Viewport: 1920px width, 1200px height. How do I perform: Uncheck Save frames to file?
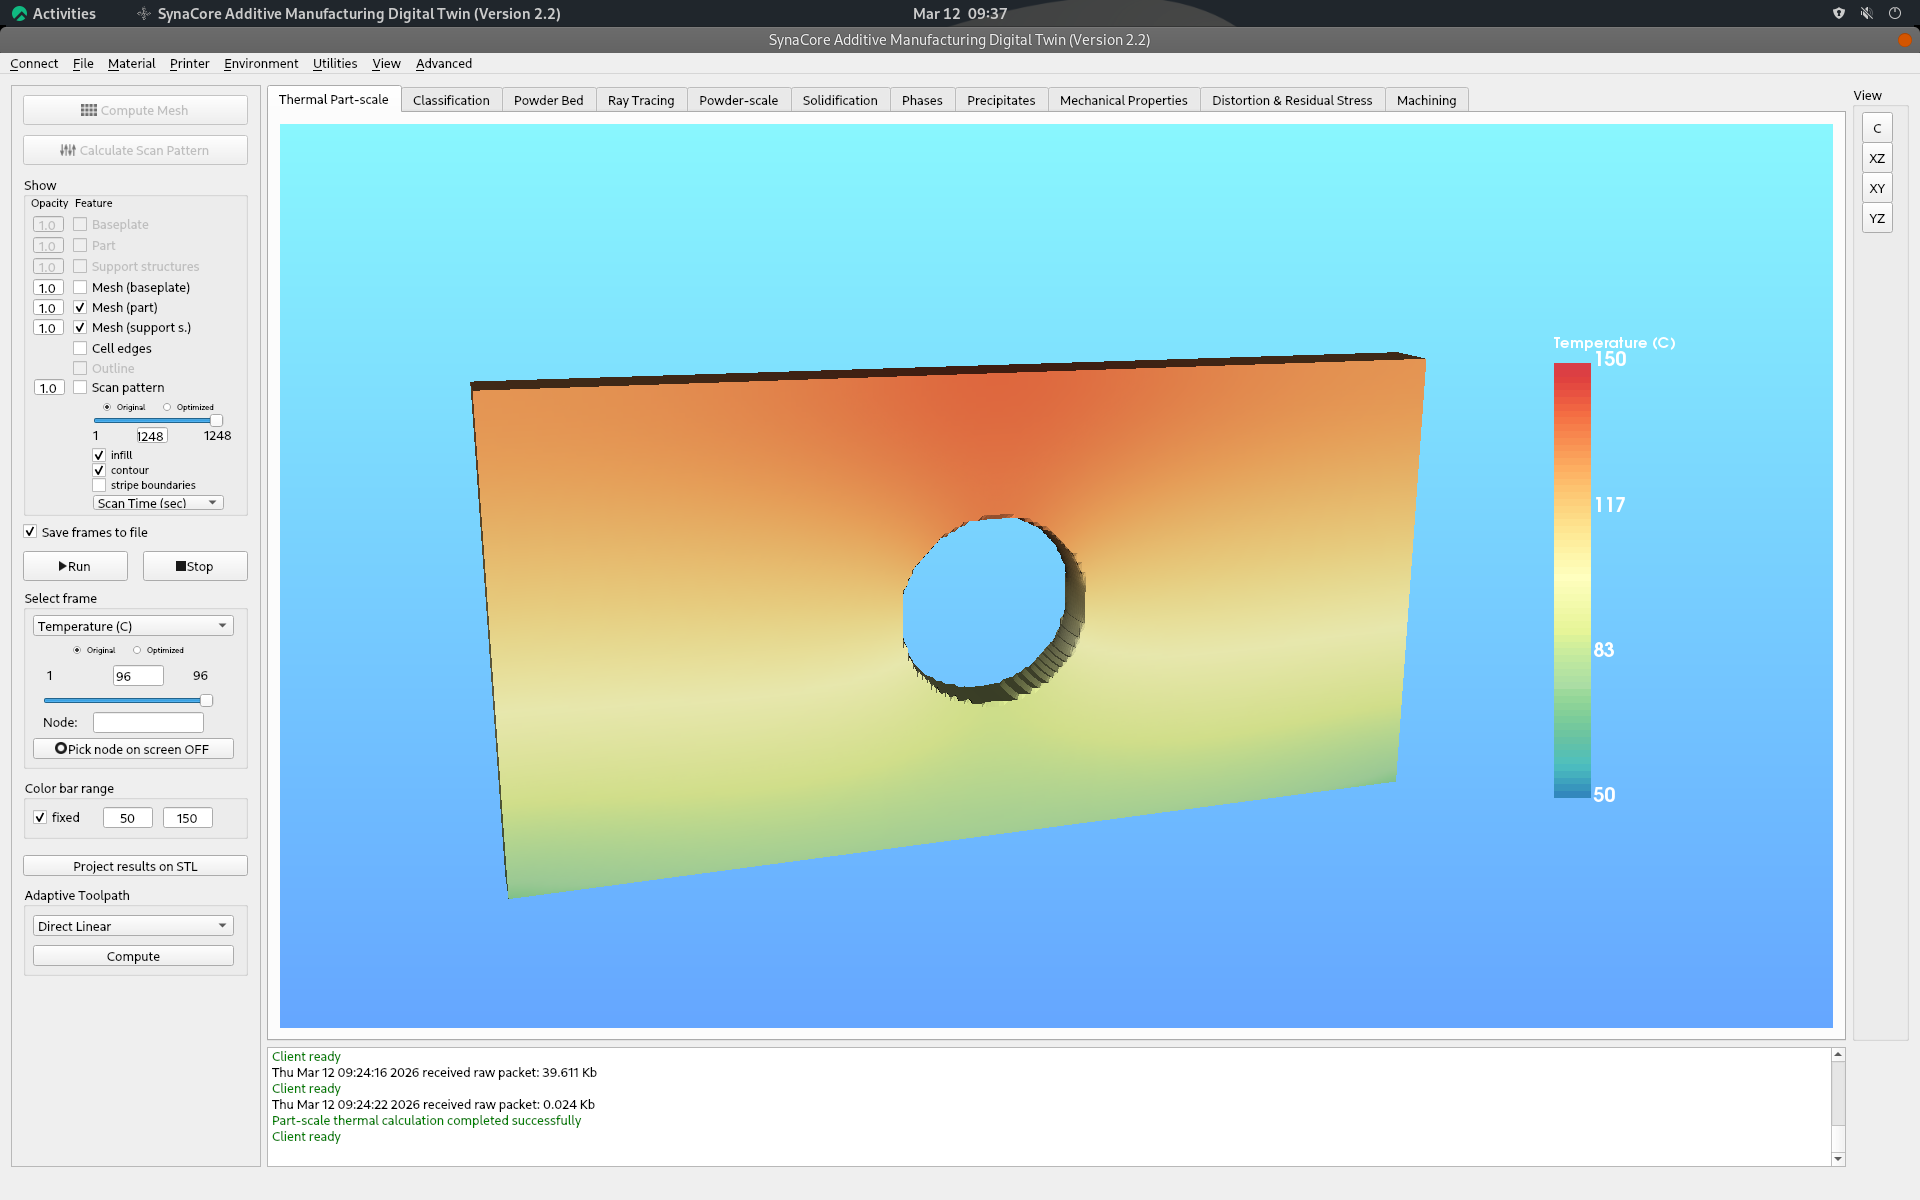(30, 531)
